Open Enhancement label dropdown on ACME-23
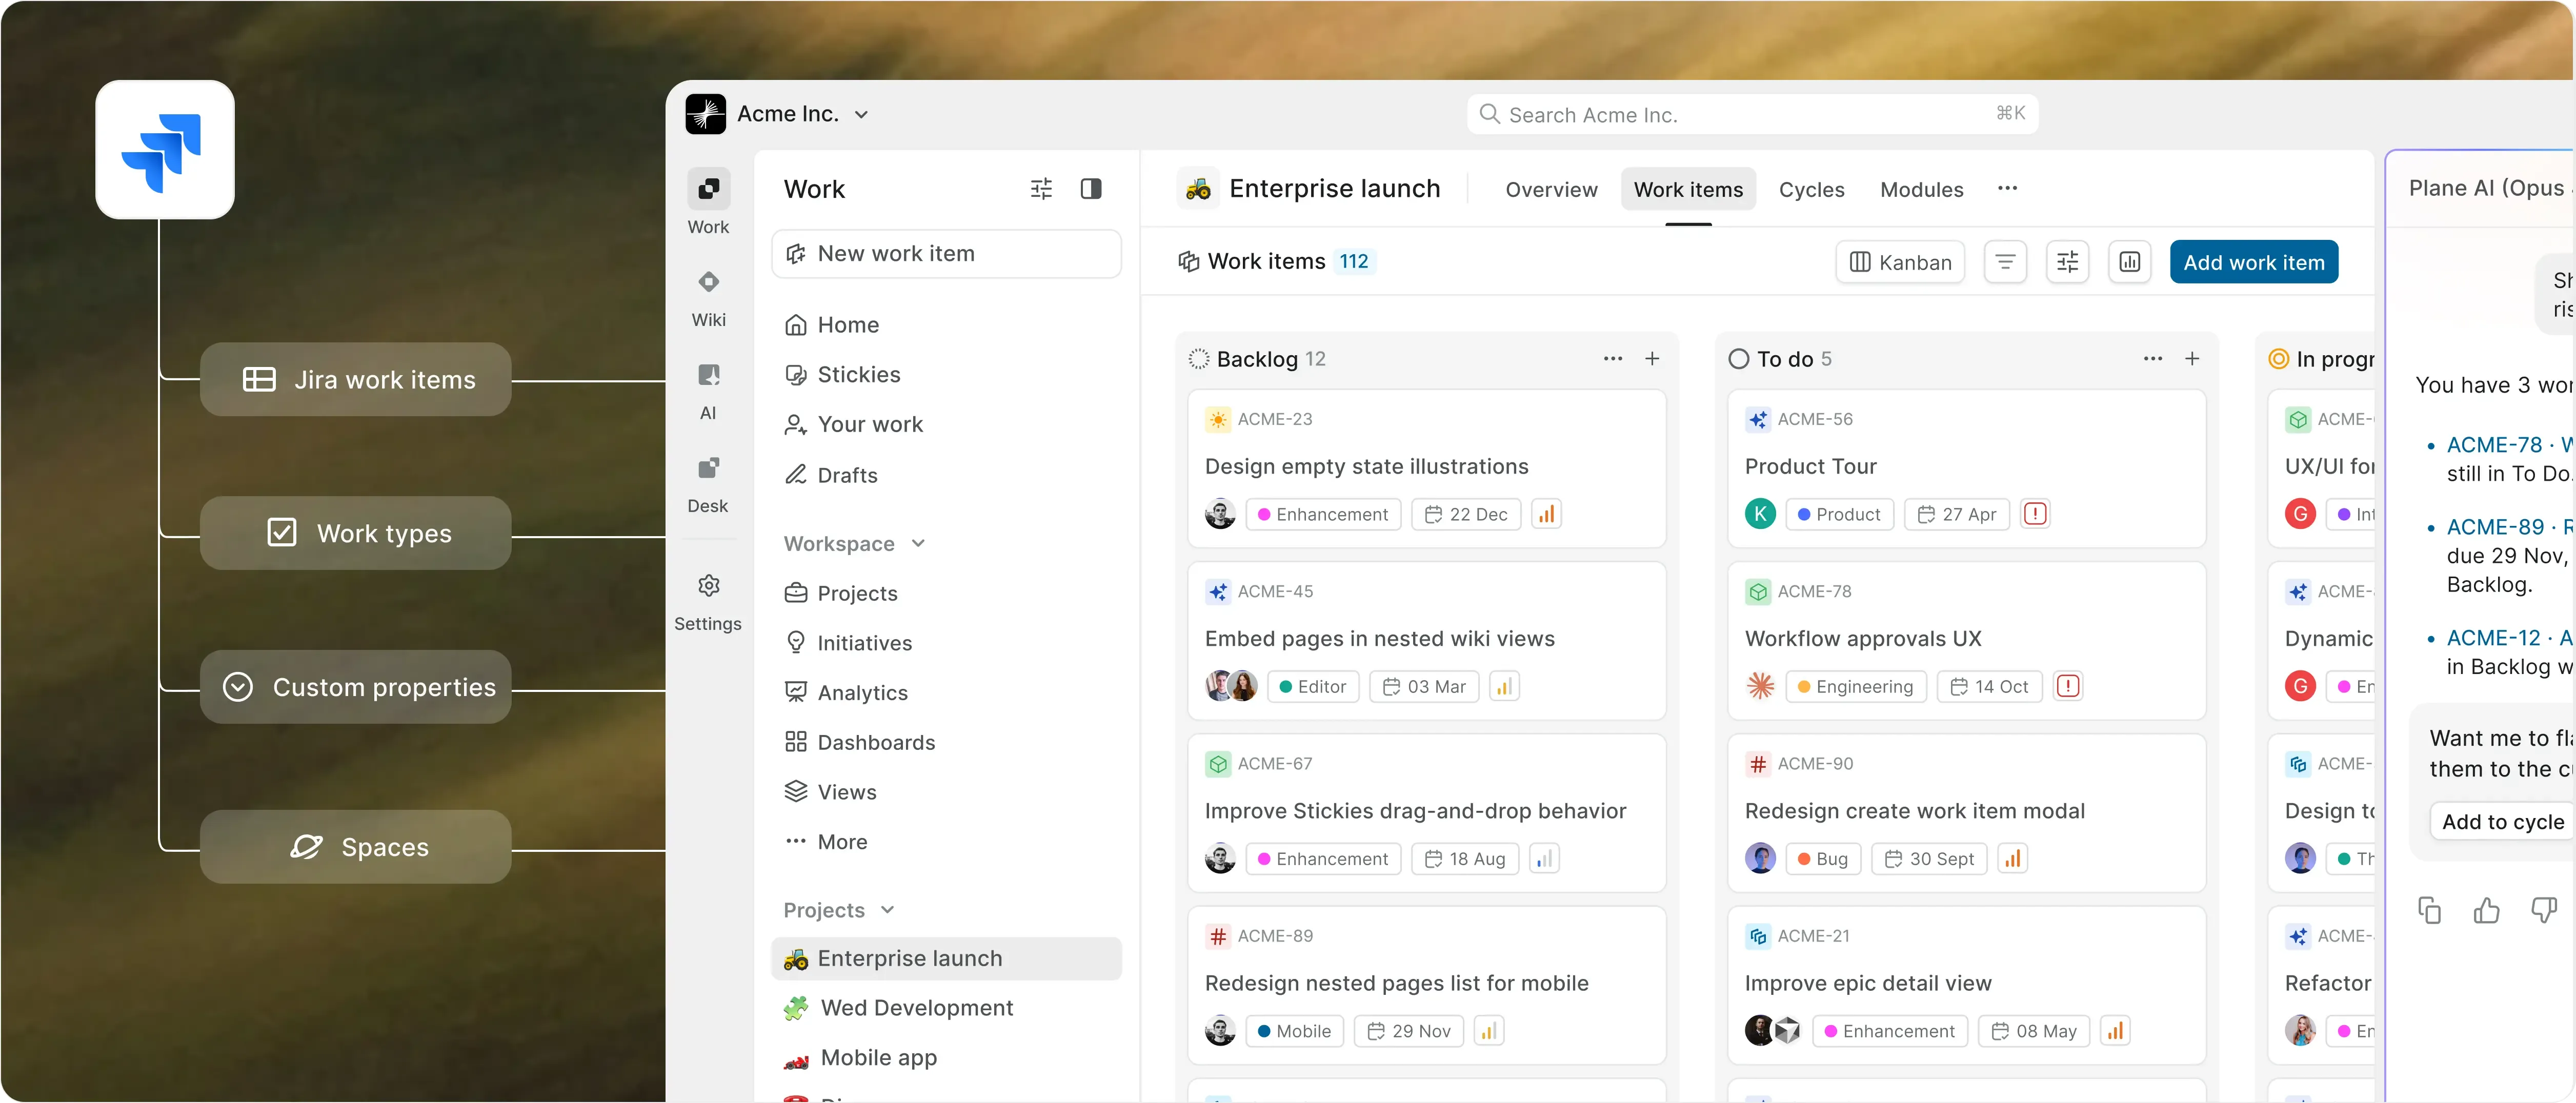The height and width of the screenshot is (1103, 2576). point(1323,514)
